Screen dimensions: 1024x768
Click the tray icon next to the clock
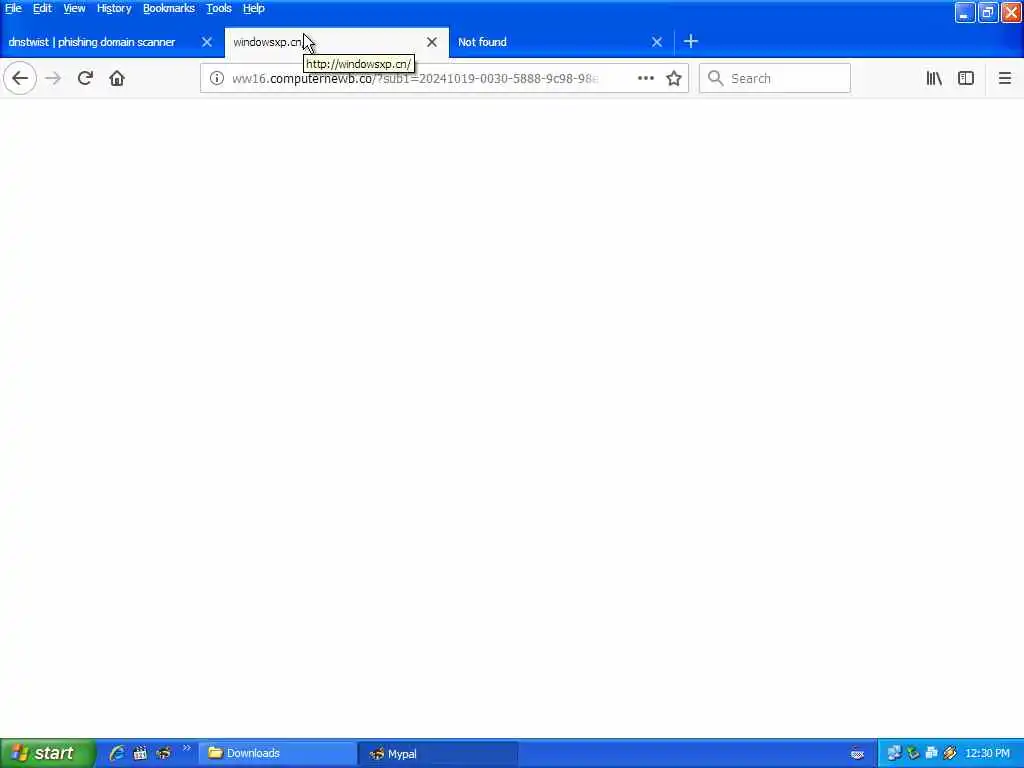tap(950, 754)
